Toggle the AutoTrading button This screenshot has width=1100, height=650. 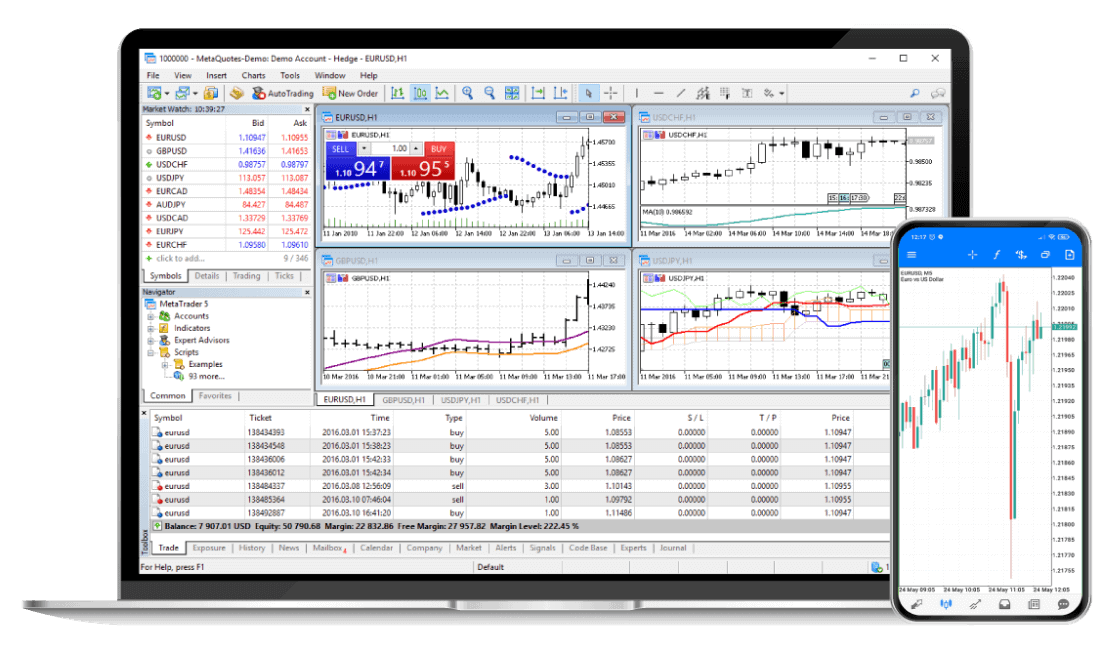[283, 93]
